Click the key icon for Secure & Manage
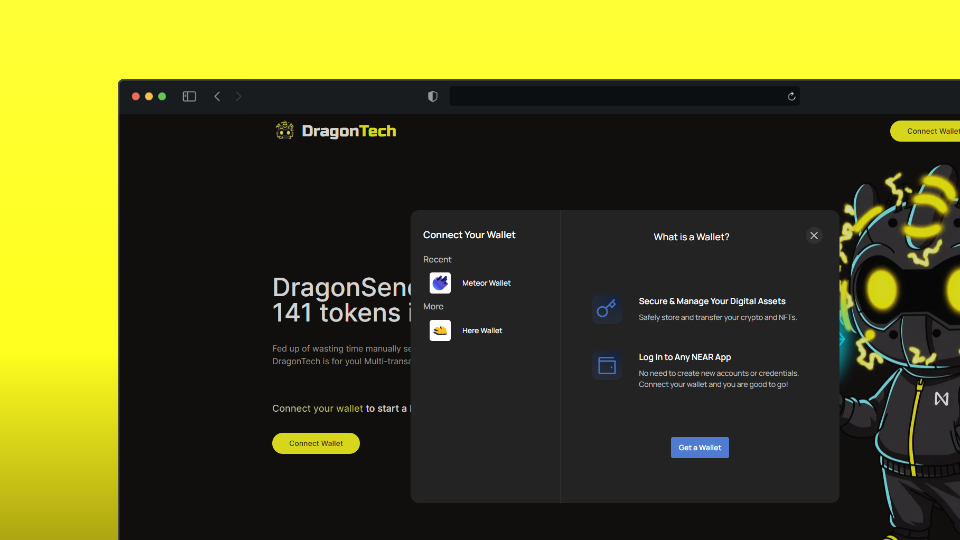960x540 pixels. point(607,309)
